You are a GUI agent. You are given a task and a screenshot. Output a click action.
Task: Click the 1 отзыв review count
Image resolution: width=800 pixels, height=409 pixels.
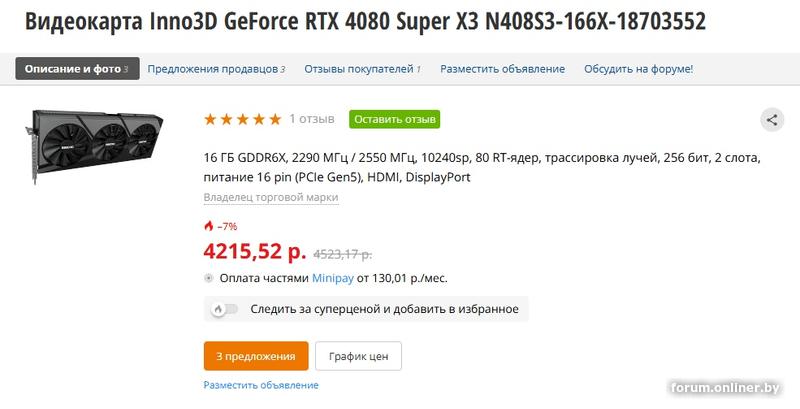(x=312, y=119)
